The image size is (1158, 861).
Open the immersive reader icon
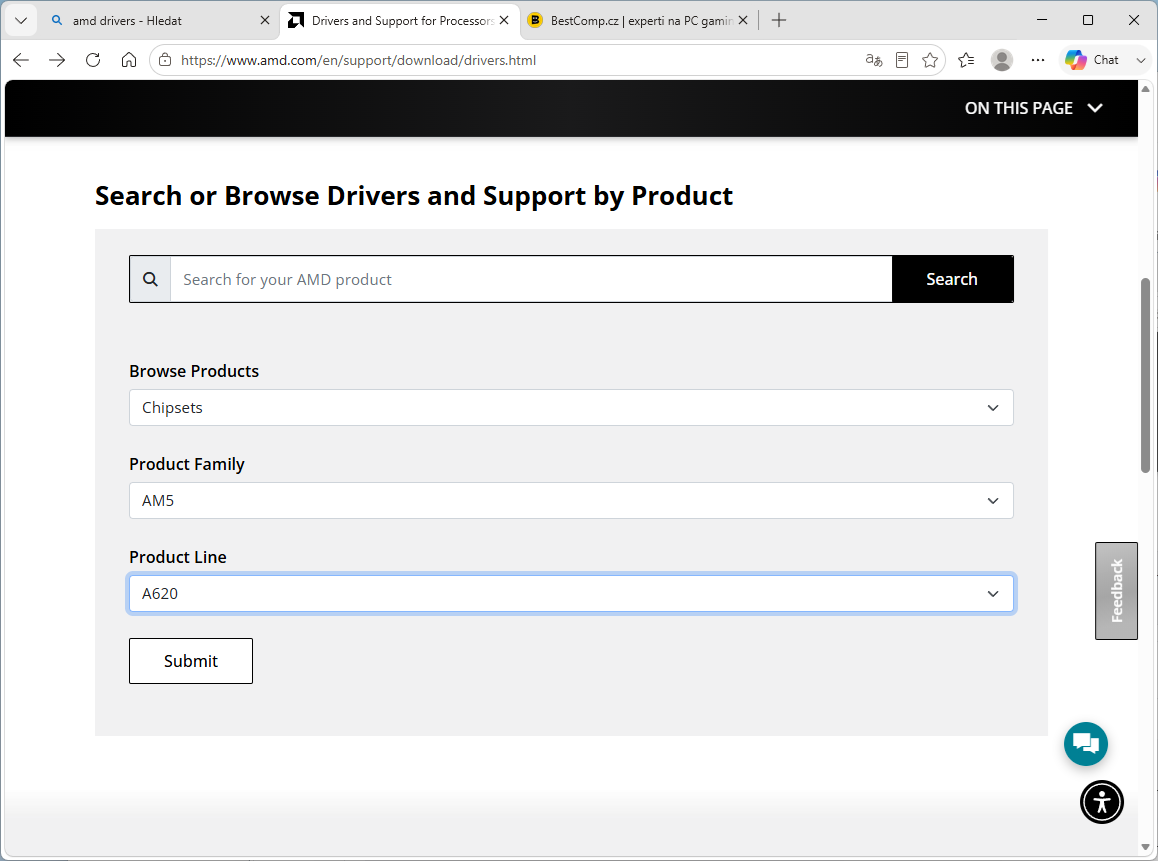click(x=902, y=60)
